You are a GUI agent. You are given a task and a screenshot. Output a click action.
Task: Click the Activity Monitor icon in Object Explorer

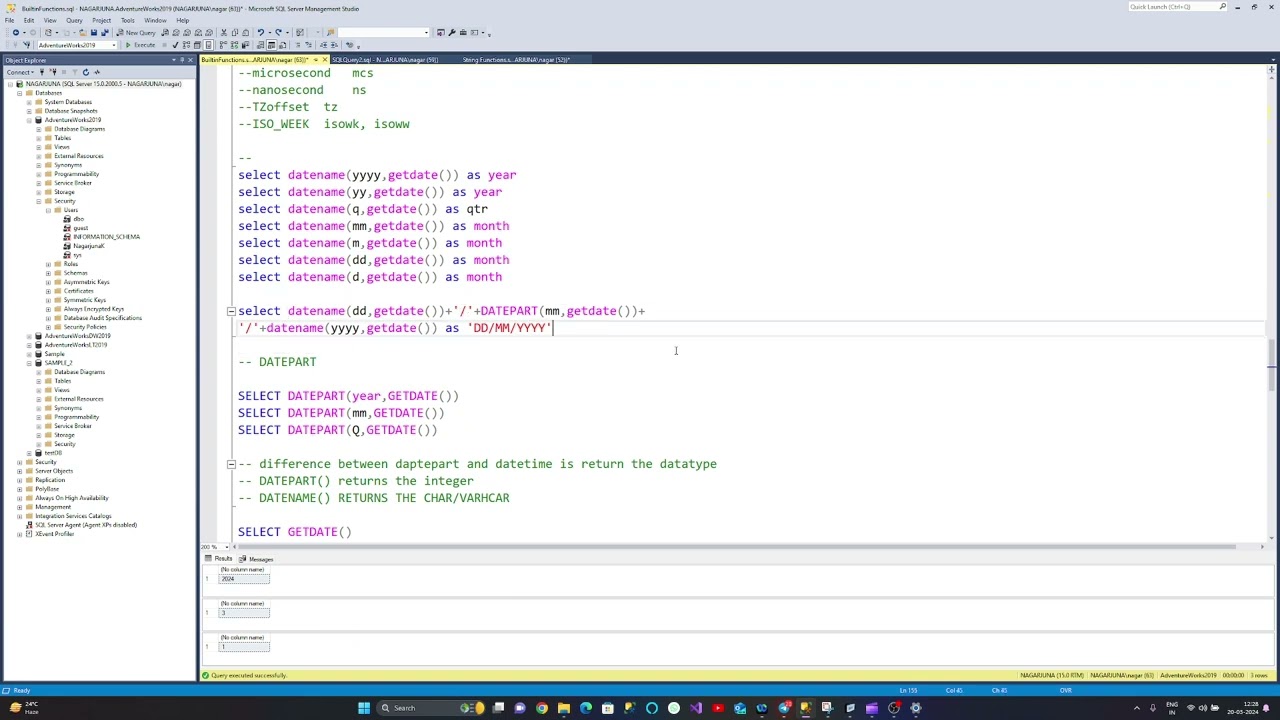tap(97, 72)
